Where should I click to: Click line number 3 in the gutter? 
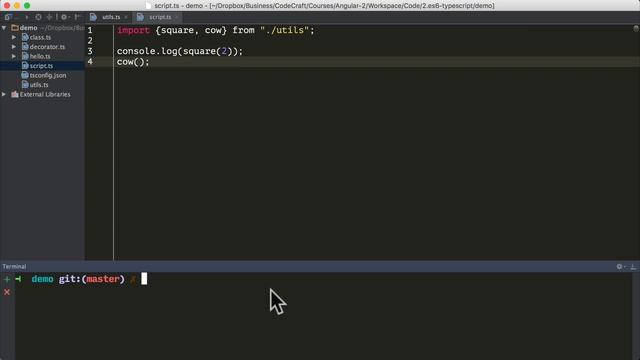pos(90,51)
